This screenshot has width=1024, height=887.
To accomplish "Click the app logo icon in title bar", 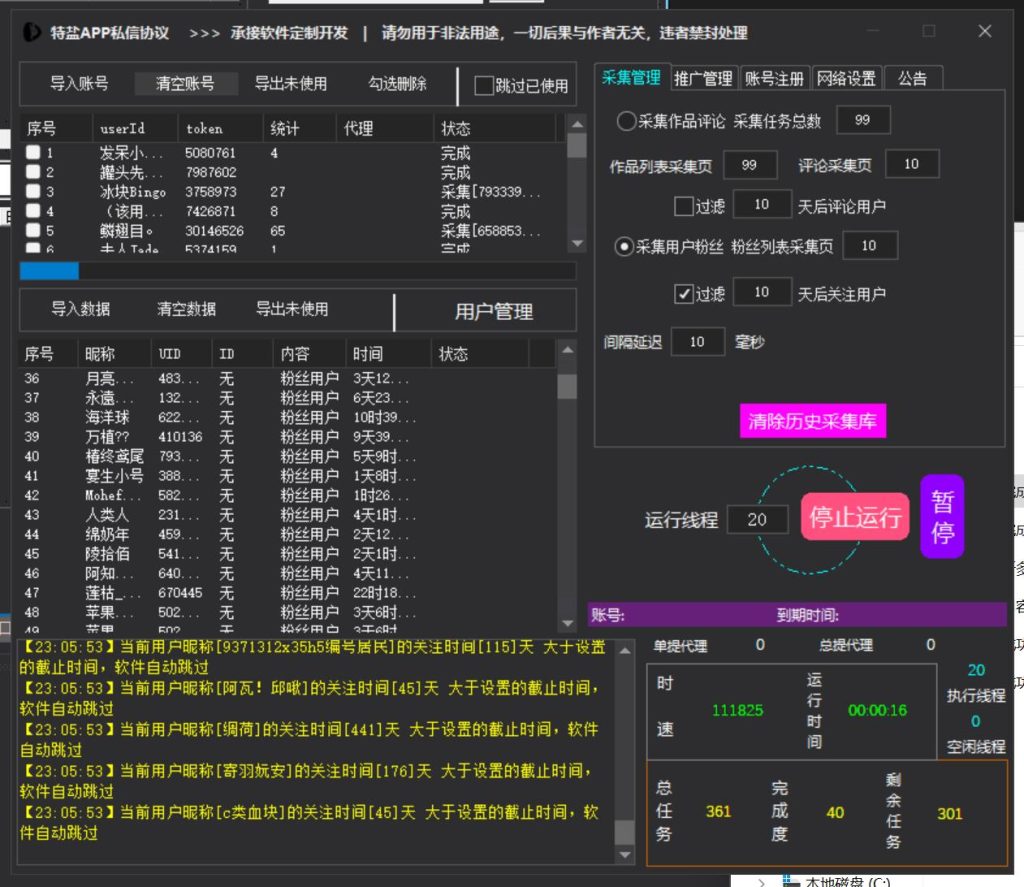I will pyautogui.click(x=34, y=32).
